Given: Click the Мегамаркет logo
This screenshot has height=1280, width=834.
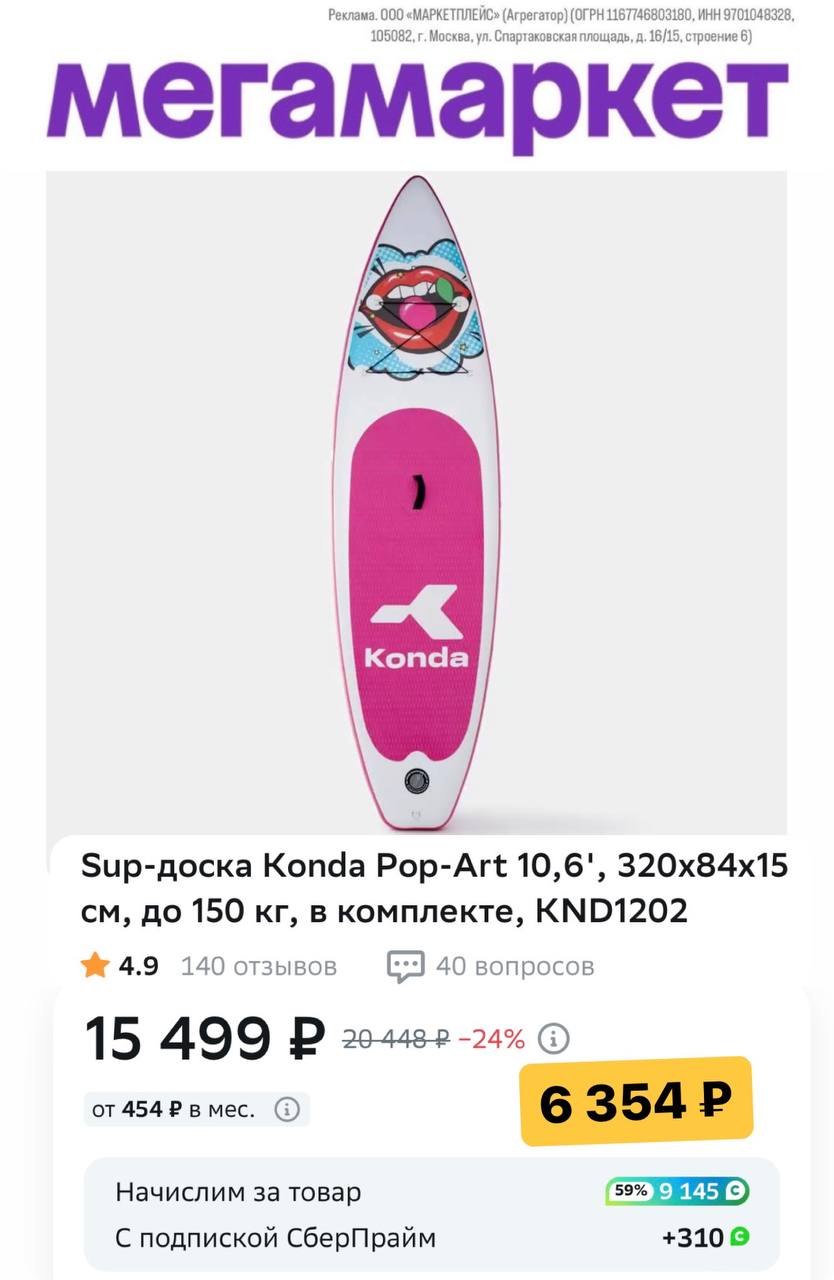Looking at the screenshot, I should tap(417, 99).
